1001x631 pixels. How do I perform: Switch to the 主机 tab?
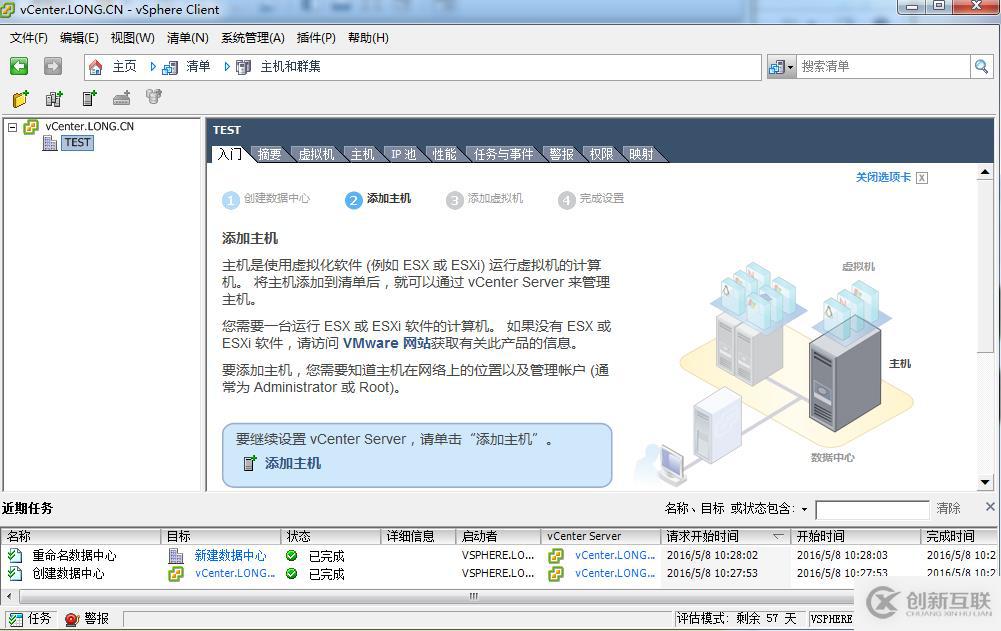(363, 154)
